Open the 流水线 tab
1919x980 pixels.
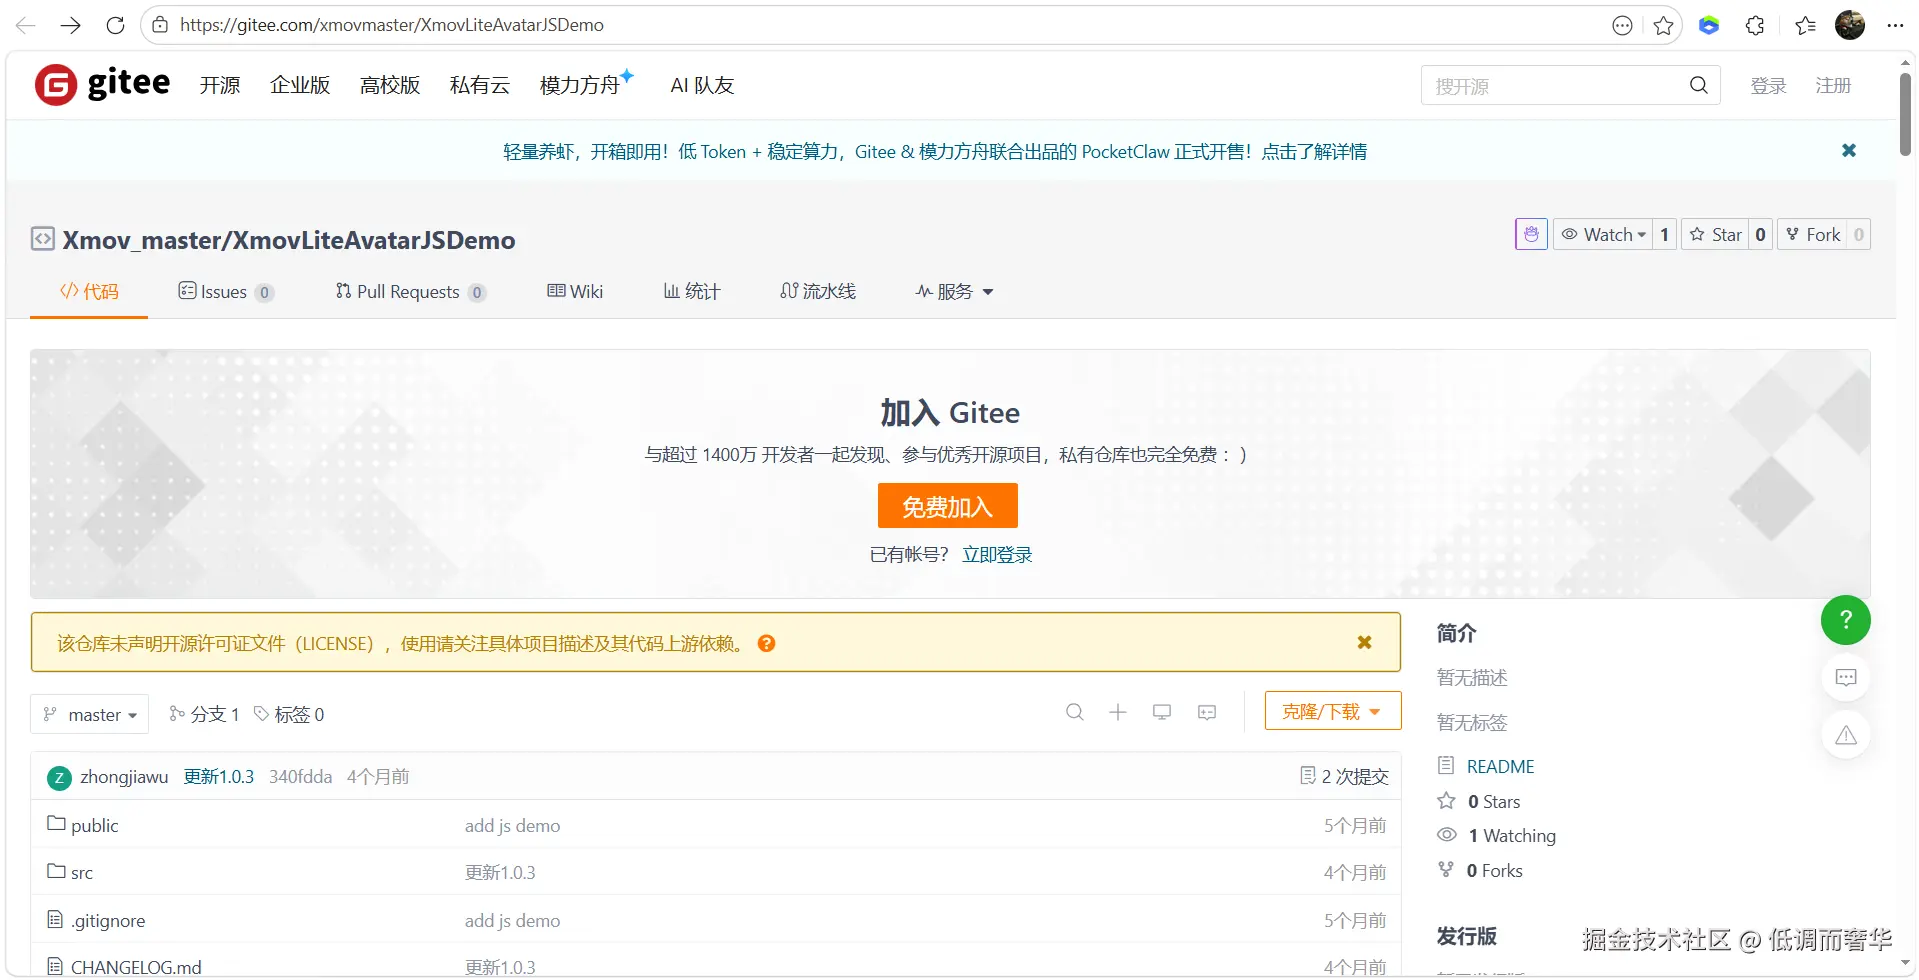[818, 291]
